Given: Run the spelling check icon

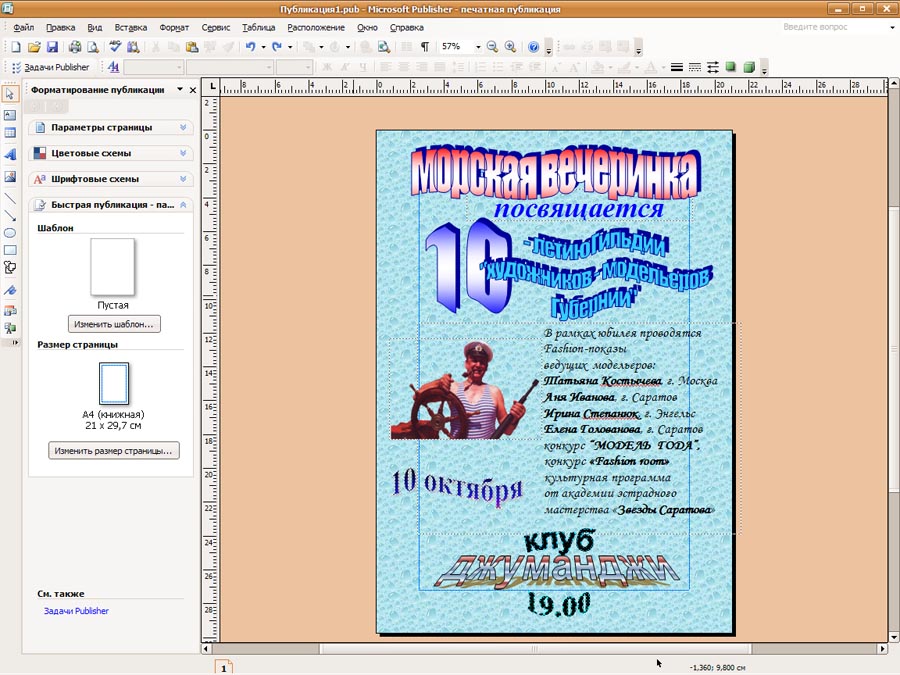Looking at the screenshot, I should [x=115, y=47].
